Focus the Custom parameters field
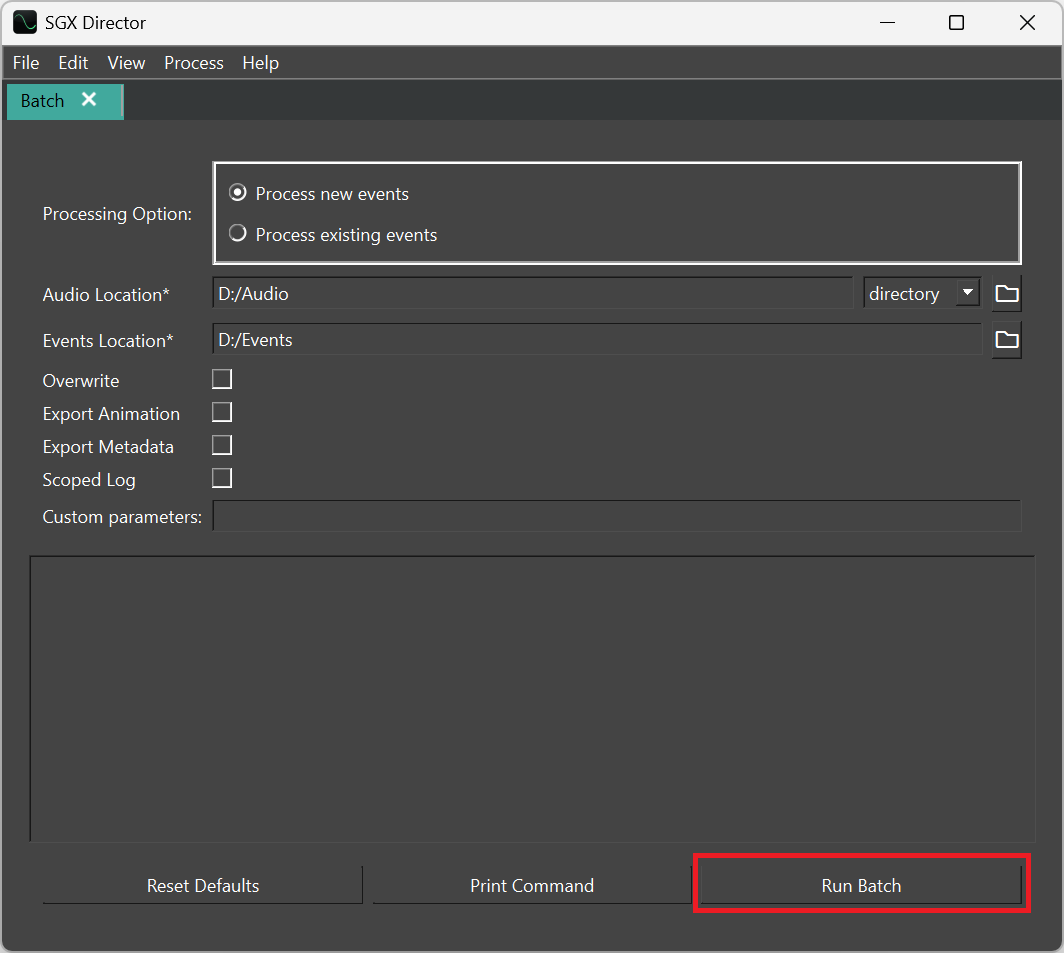 [x=617, y=516]
